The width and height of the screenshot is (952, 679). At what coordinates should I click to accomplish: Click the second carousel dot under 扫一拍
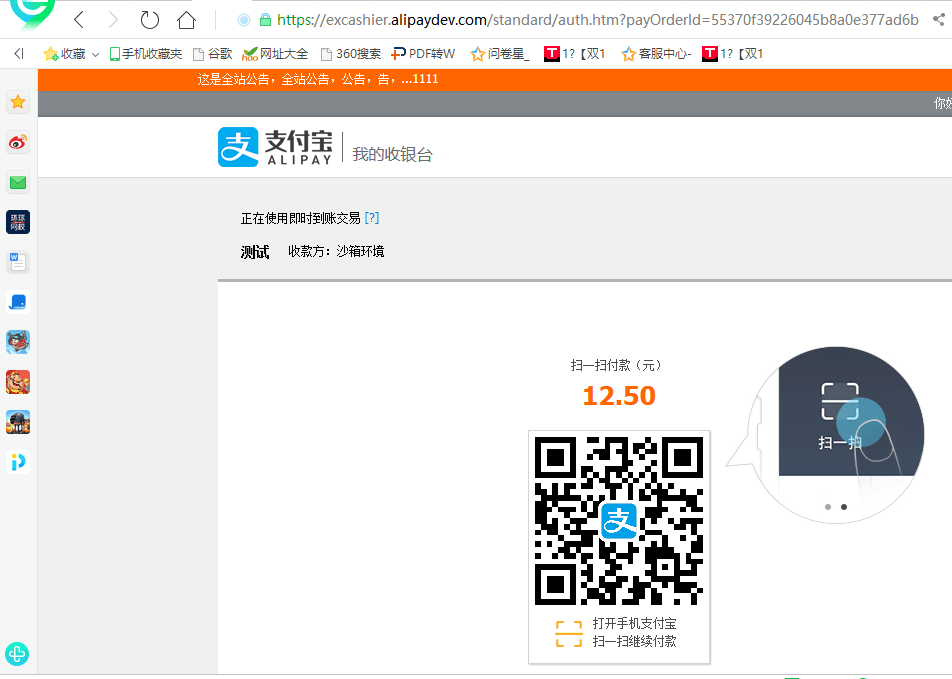[x=844, y=507]
